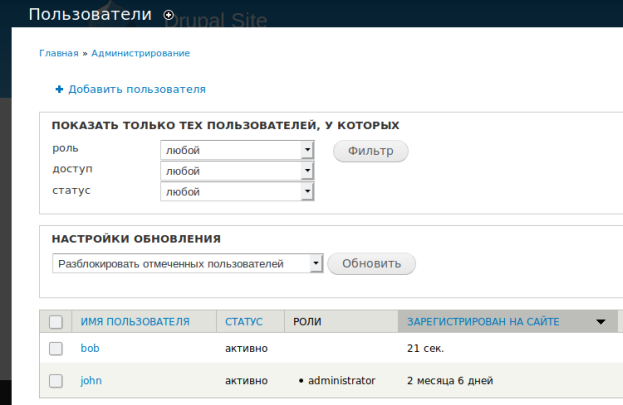
Task: Open the john user profile link
Action: (x=91, y=381)
